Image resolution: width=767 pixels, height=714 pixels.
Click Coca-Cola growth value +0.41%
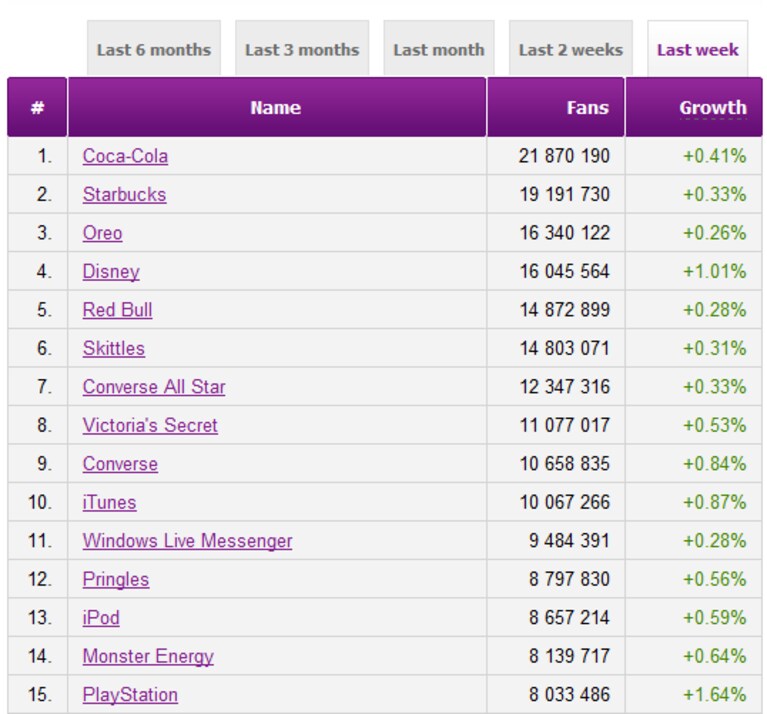tap(715, 156)
